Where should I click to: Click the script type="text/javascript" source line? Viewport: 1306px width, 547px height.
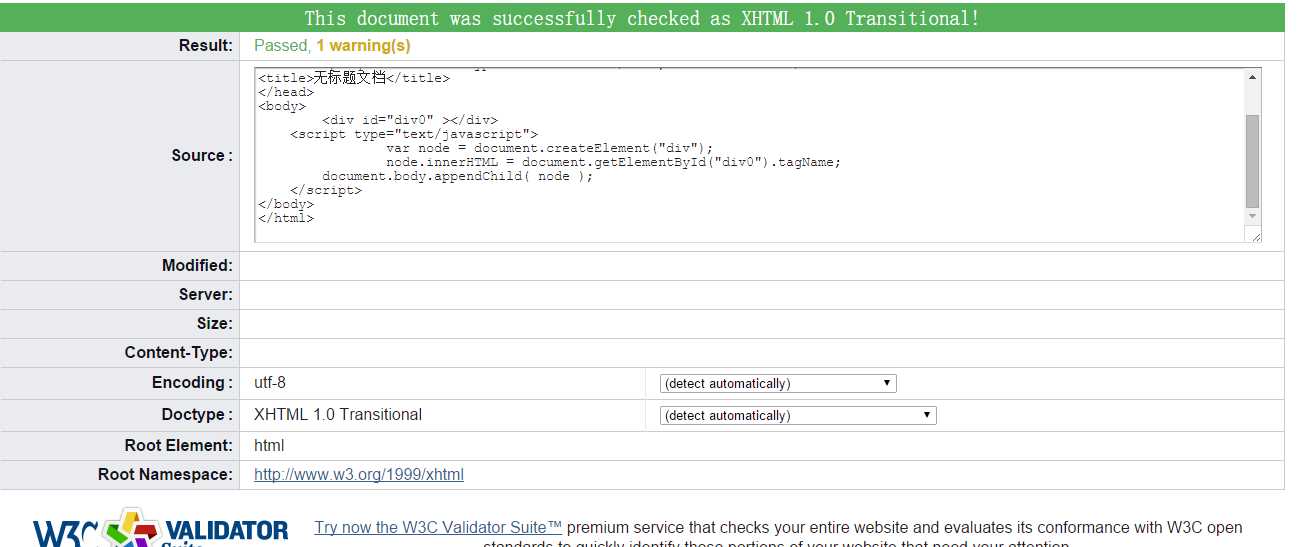click(414, 134)
